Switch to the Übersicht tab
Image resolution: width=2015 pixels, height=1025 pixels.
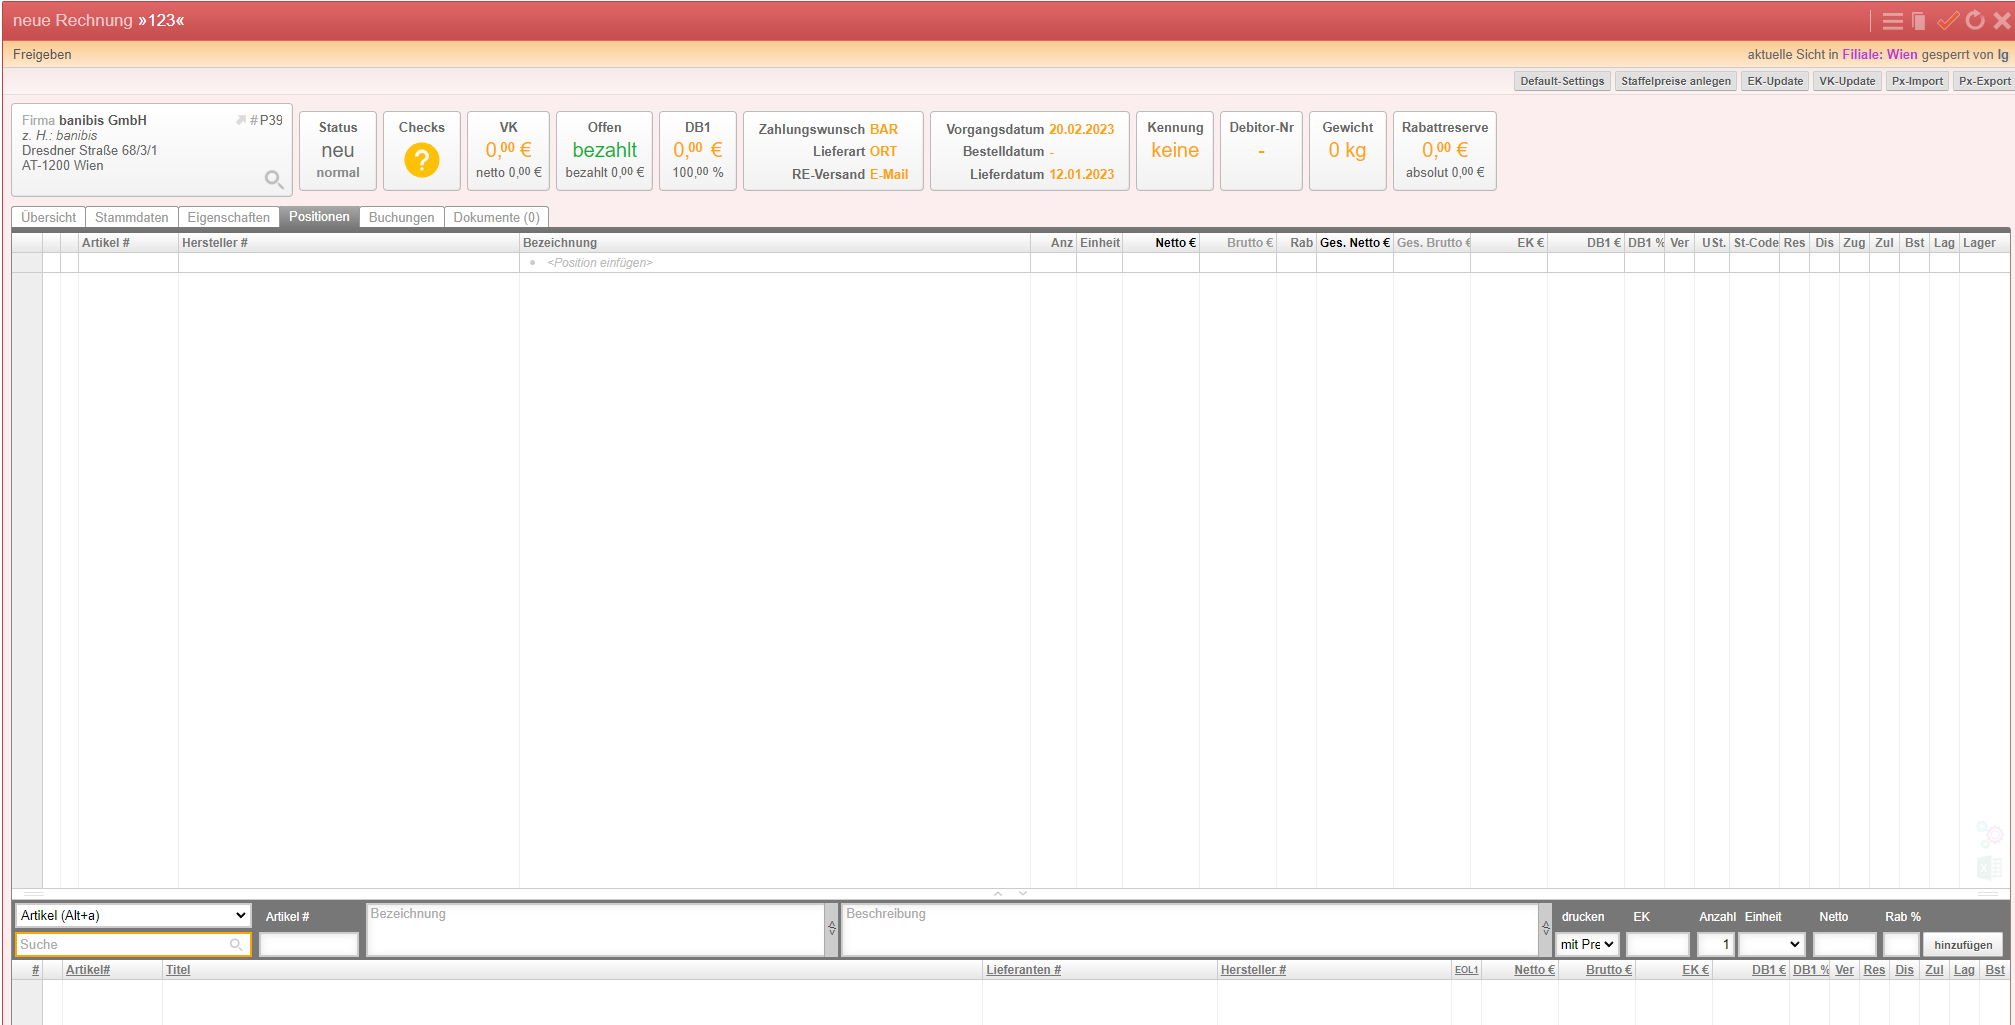pos(48,217)
